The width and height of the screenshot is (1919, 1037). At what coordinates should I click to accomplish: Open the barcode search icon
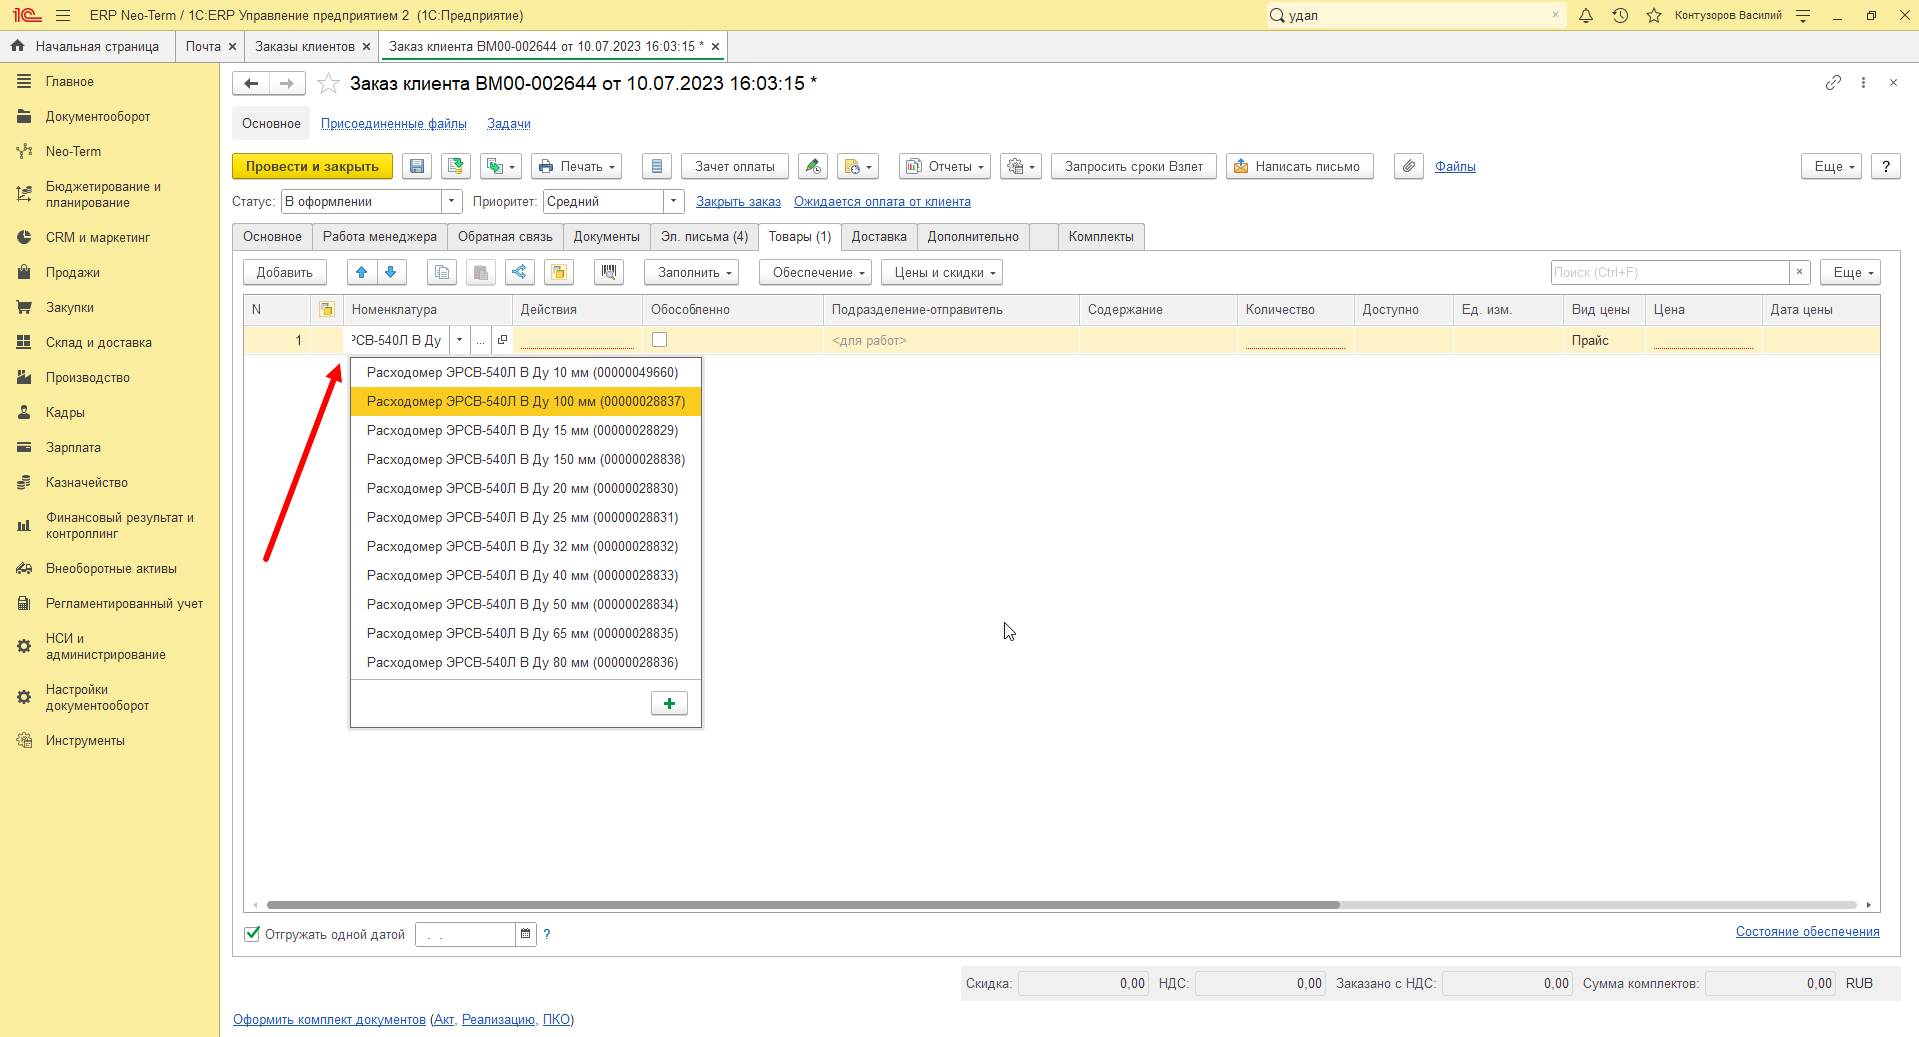click(608, 273)
